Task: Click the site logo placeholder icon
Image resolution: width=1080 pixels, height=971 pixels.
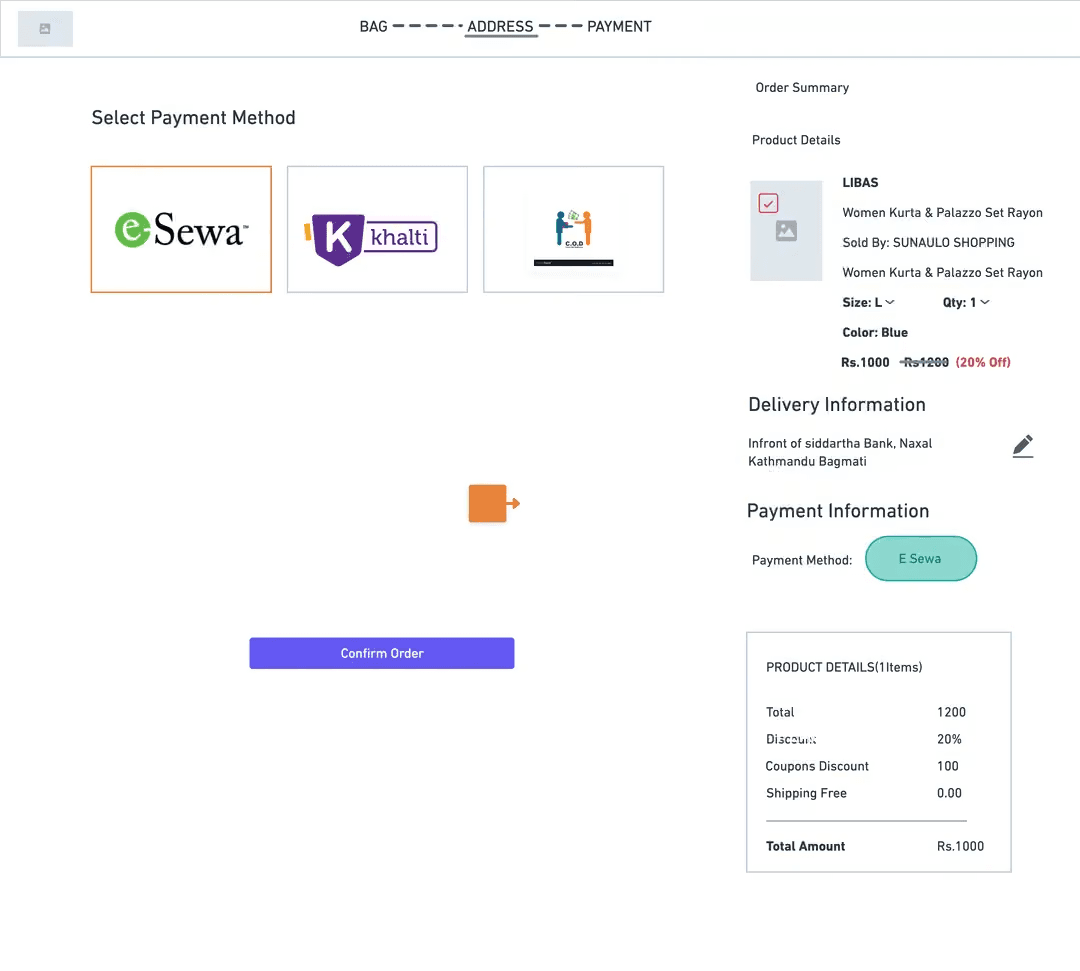Action: (45, 29)
